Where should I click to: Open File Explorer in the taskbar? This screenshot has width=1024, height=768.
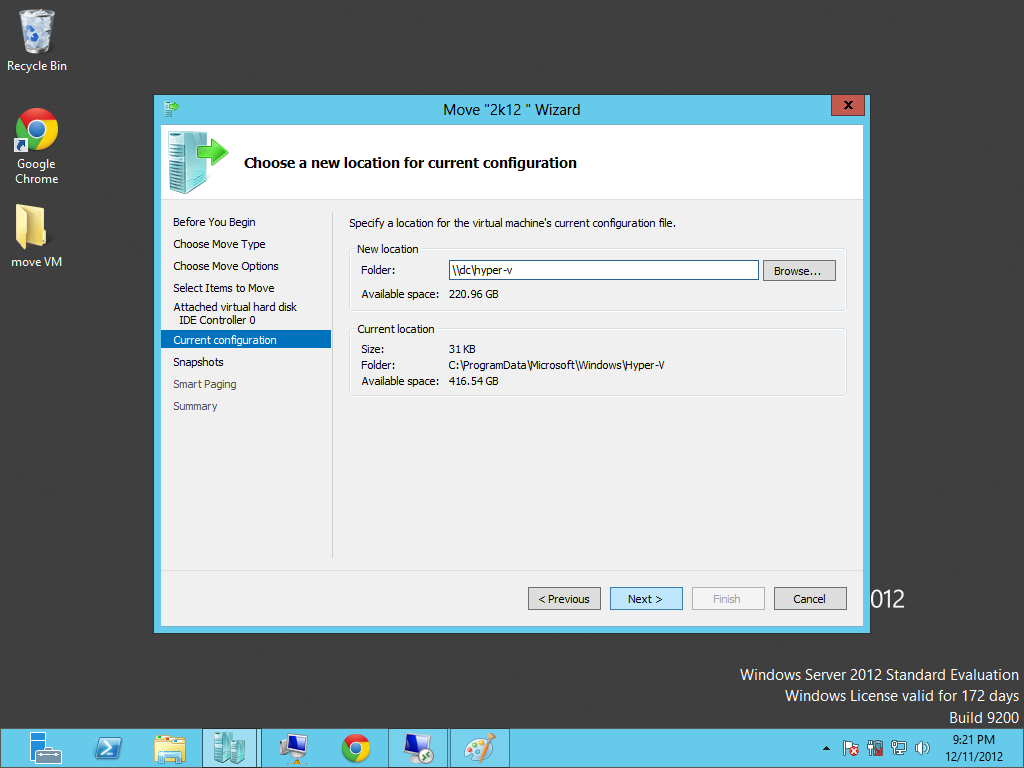(x=170, y=747)
